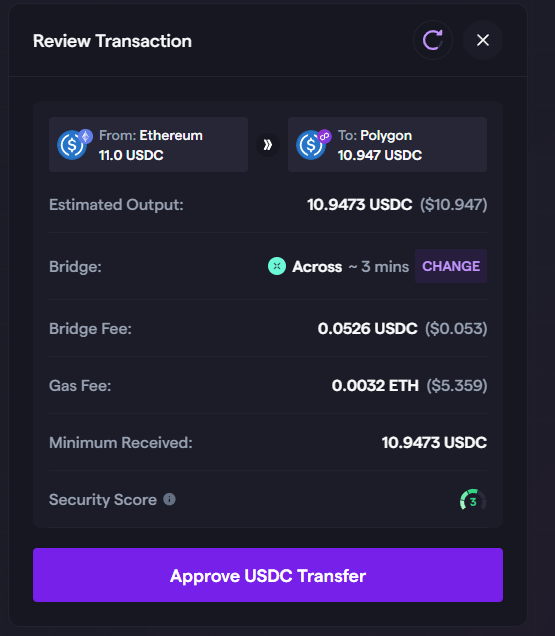This screenshot has height=636, width=555.
Task: Click the Polygon USDC token icon
Action: tap(313, 144)
